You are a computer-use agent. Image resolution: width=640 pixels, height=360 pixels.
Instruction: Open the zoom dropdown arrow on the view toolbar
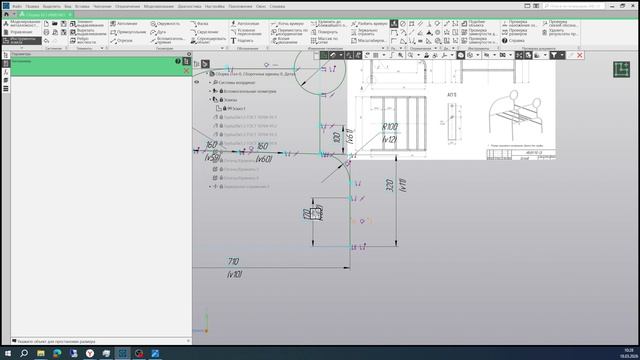(418, 55)
